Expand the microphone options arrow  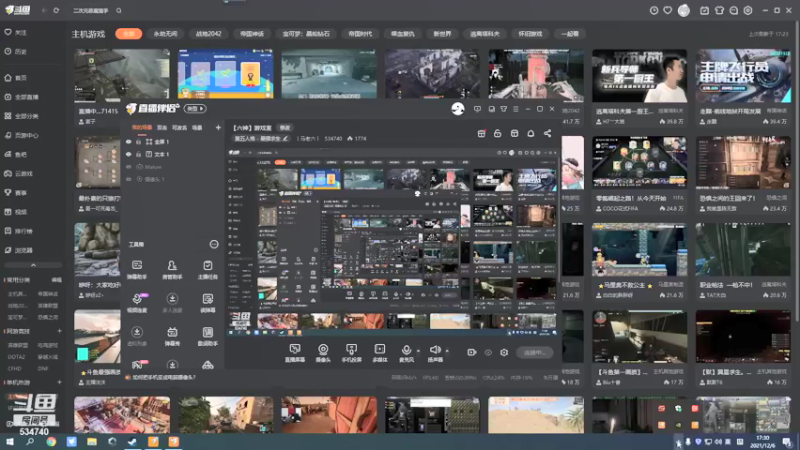point(418,351)
